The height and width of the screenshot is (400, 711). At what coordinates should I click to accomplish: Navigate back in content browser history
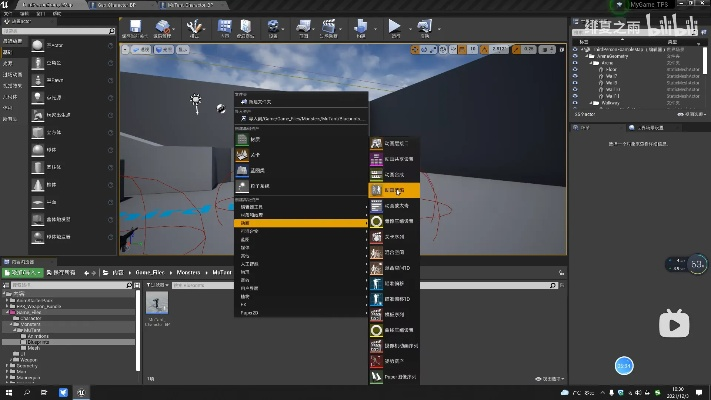[86, 273]
